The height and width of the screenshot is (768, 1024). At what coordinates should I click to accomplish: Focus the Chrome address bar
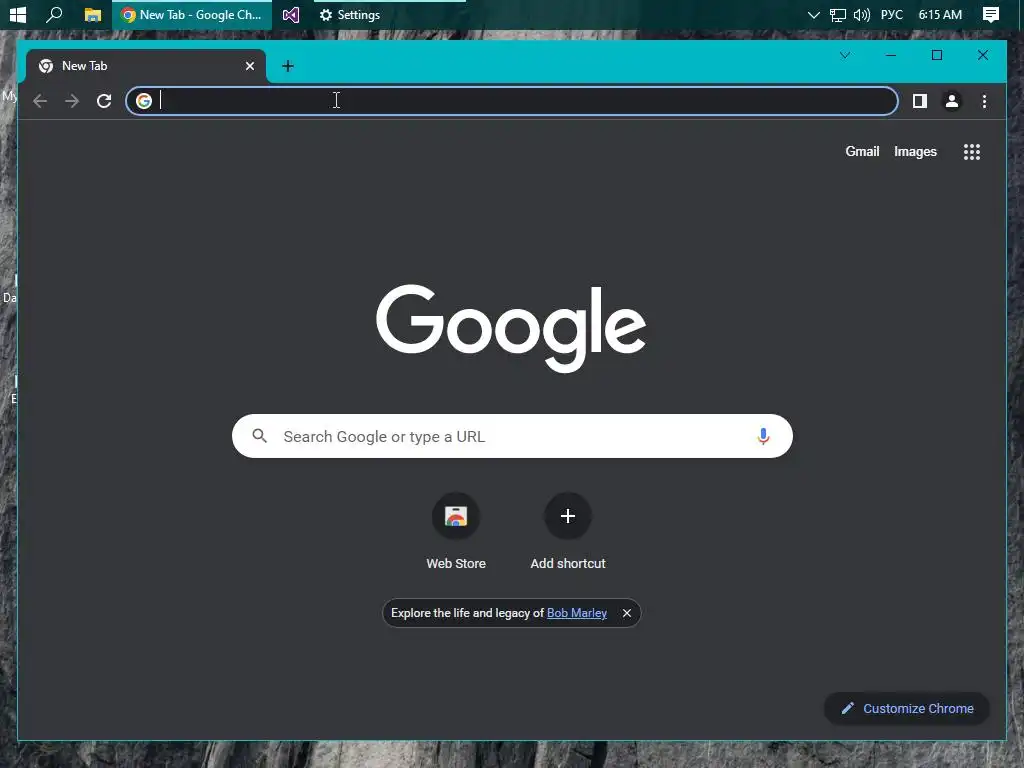(511, 101)
